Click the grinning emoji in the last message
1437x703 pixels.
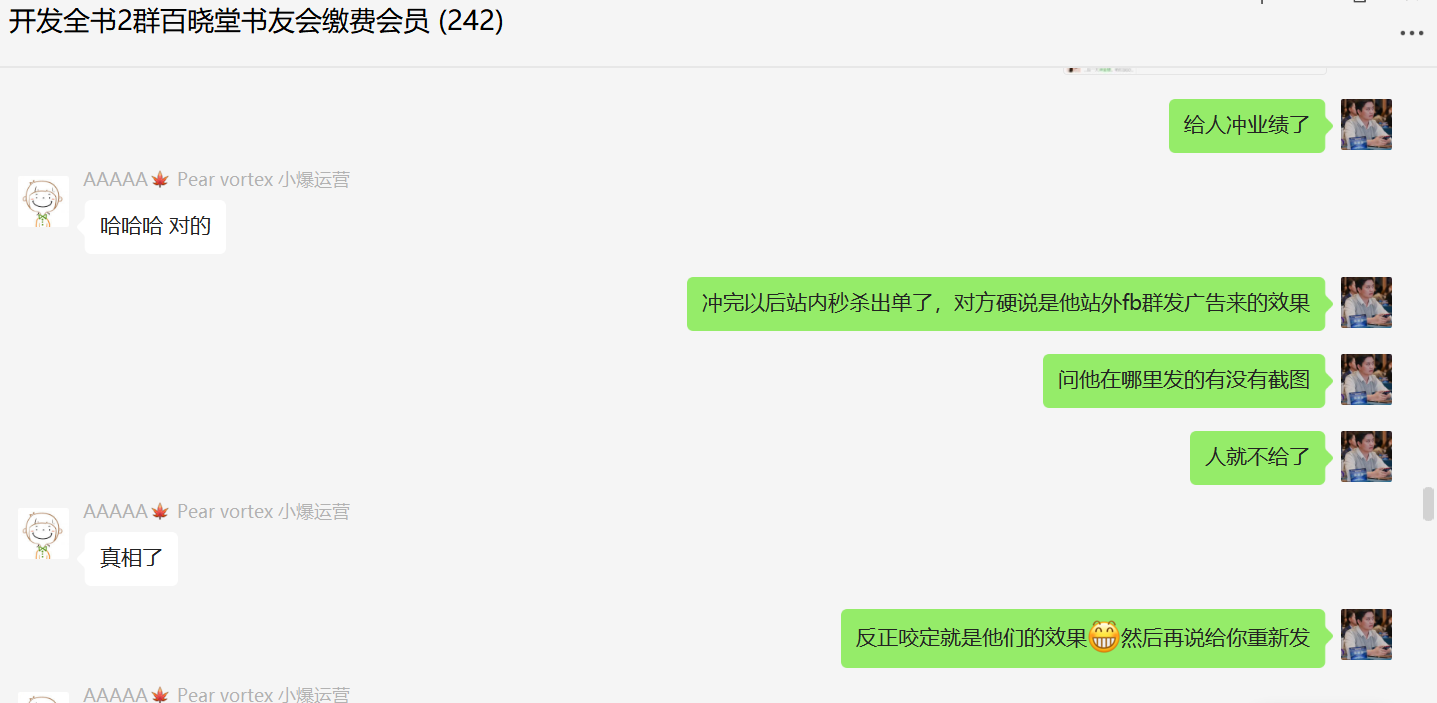(x=1103, y=637)
